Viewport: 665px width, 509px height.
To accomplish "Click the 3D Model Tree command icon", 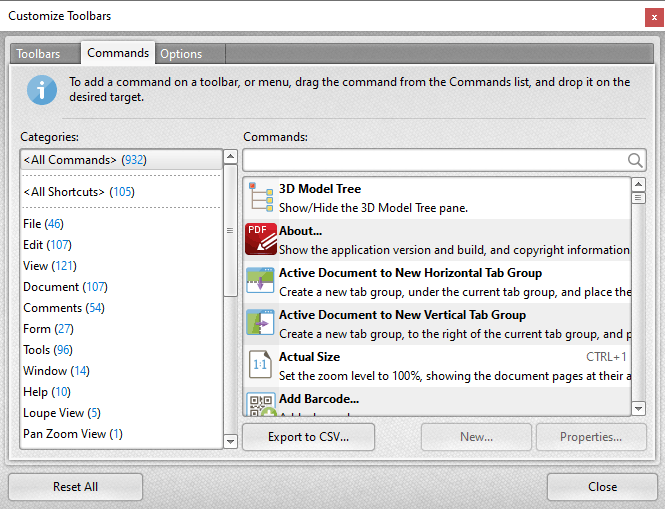I will pos(261,197).
